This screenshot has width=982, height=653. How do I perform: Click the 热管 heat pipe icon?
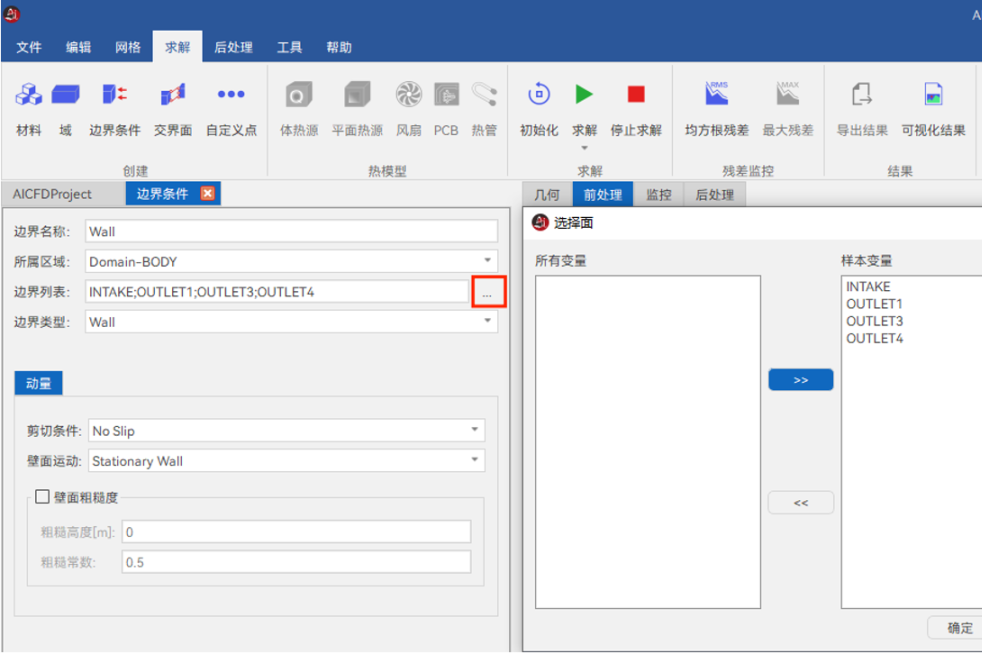(x=484, y=95)
